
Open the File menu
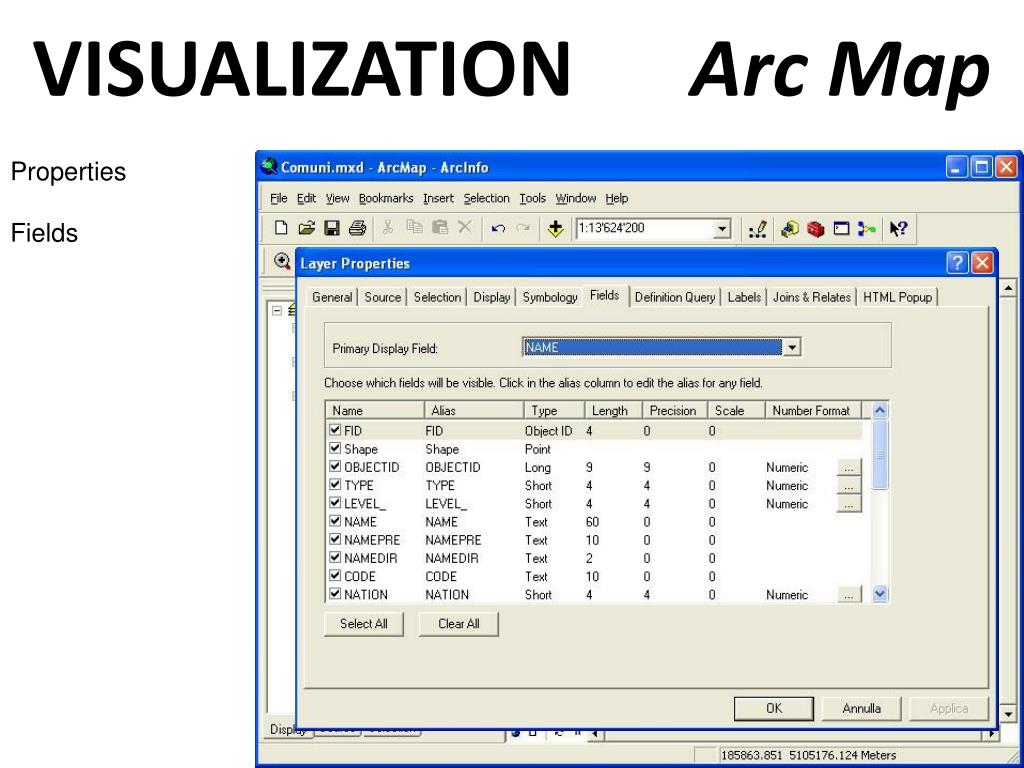pos(278,198)
